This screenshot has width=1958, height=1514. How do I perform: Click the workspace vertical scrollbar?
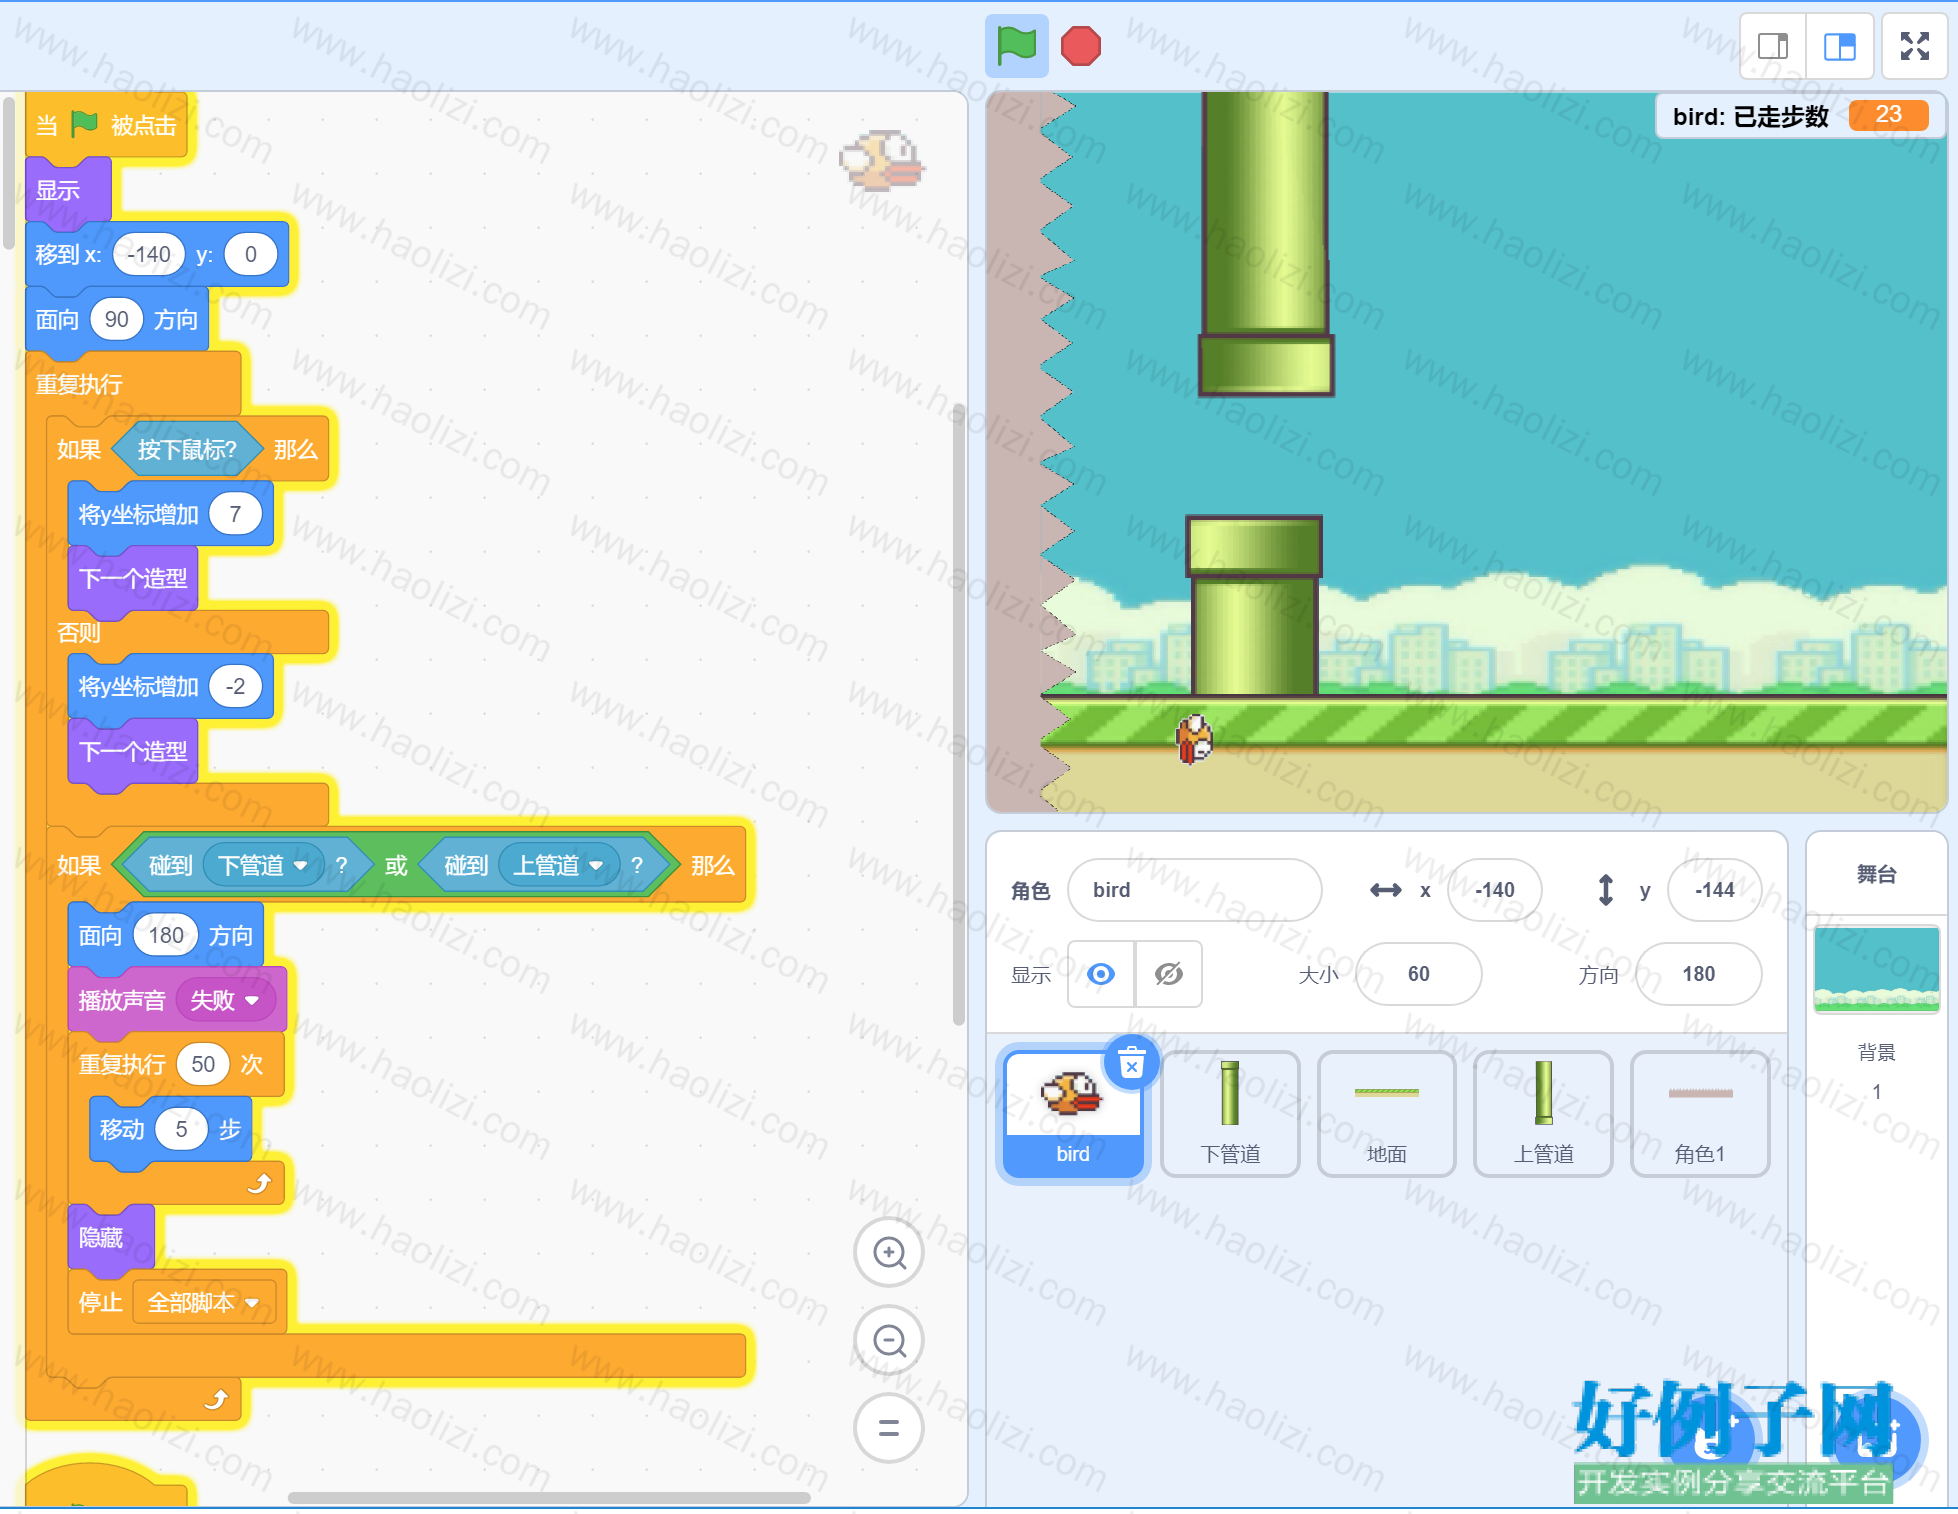click(958, 714)
